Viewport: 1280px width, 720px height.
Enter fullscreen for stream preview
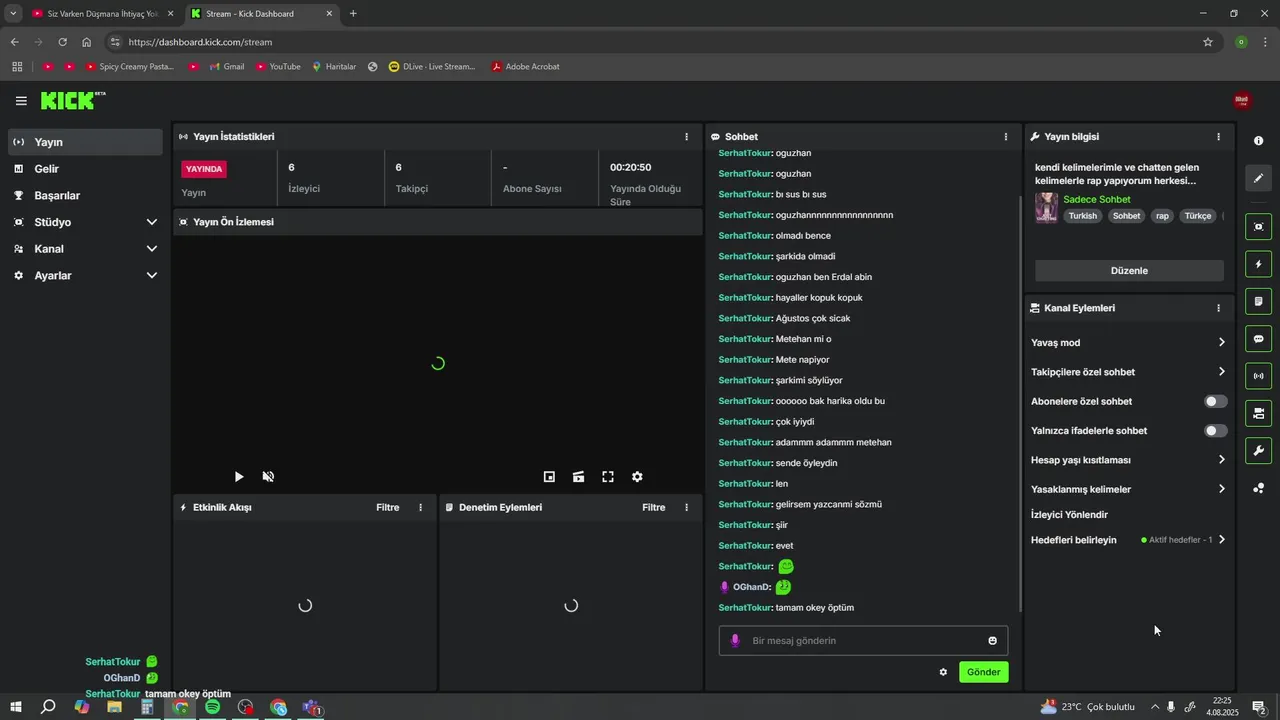[x=608, y=477]
